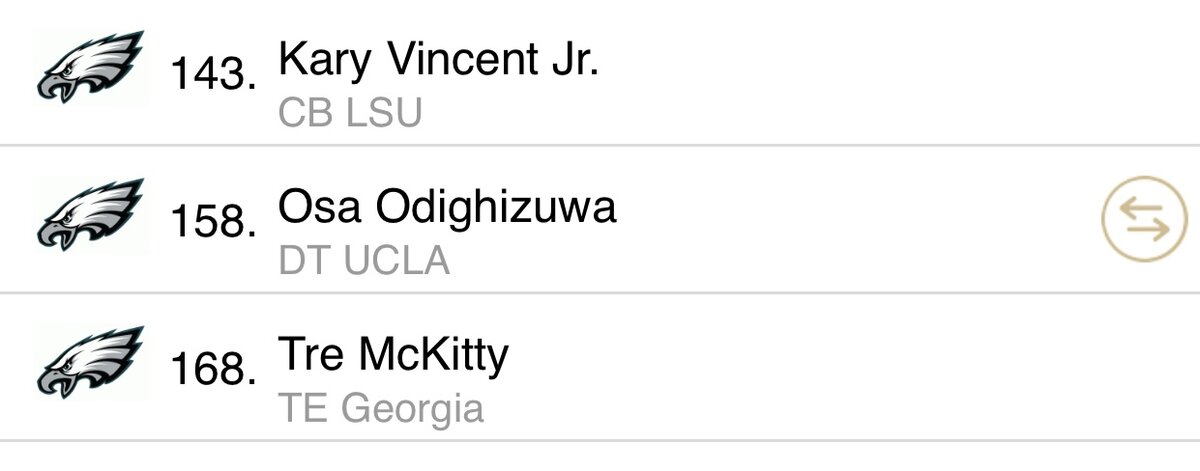1200x471 pixels.
Task: Click the pick number 168
Action: [212, 369]
